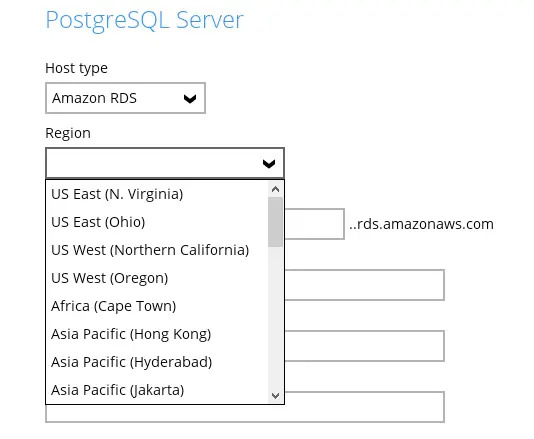
Task: Click the region list scroll down arrow
Action: pos(276,395)
